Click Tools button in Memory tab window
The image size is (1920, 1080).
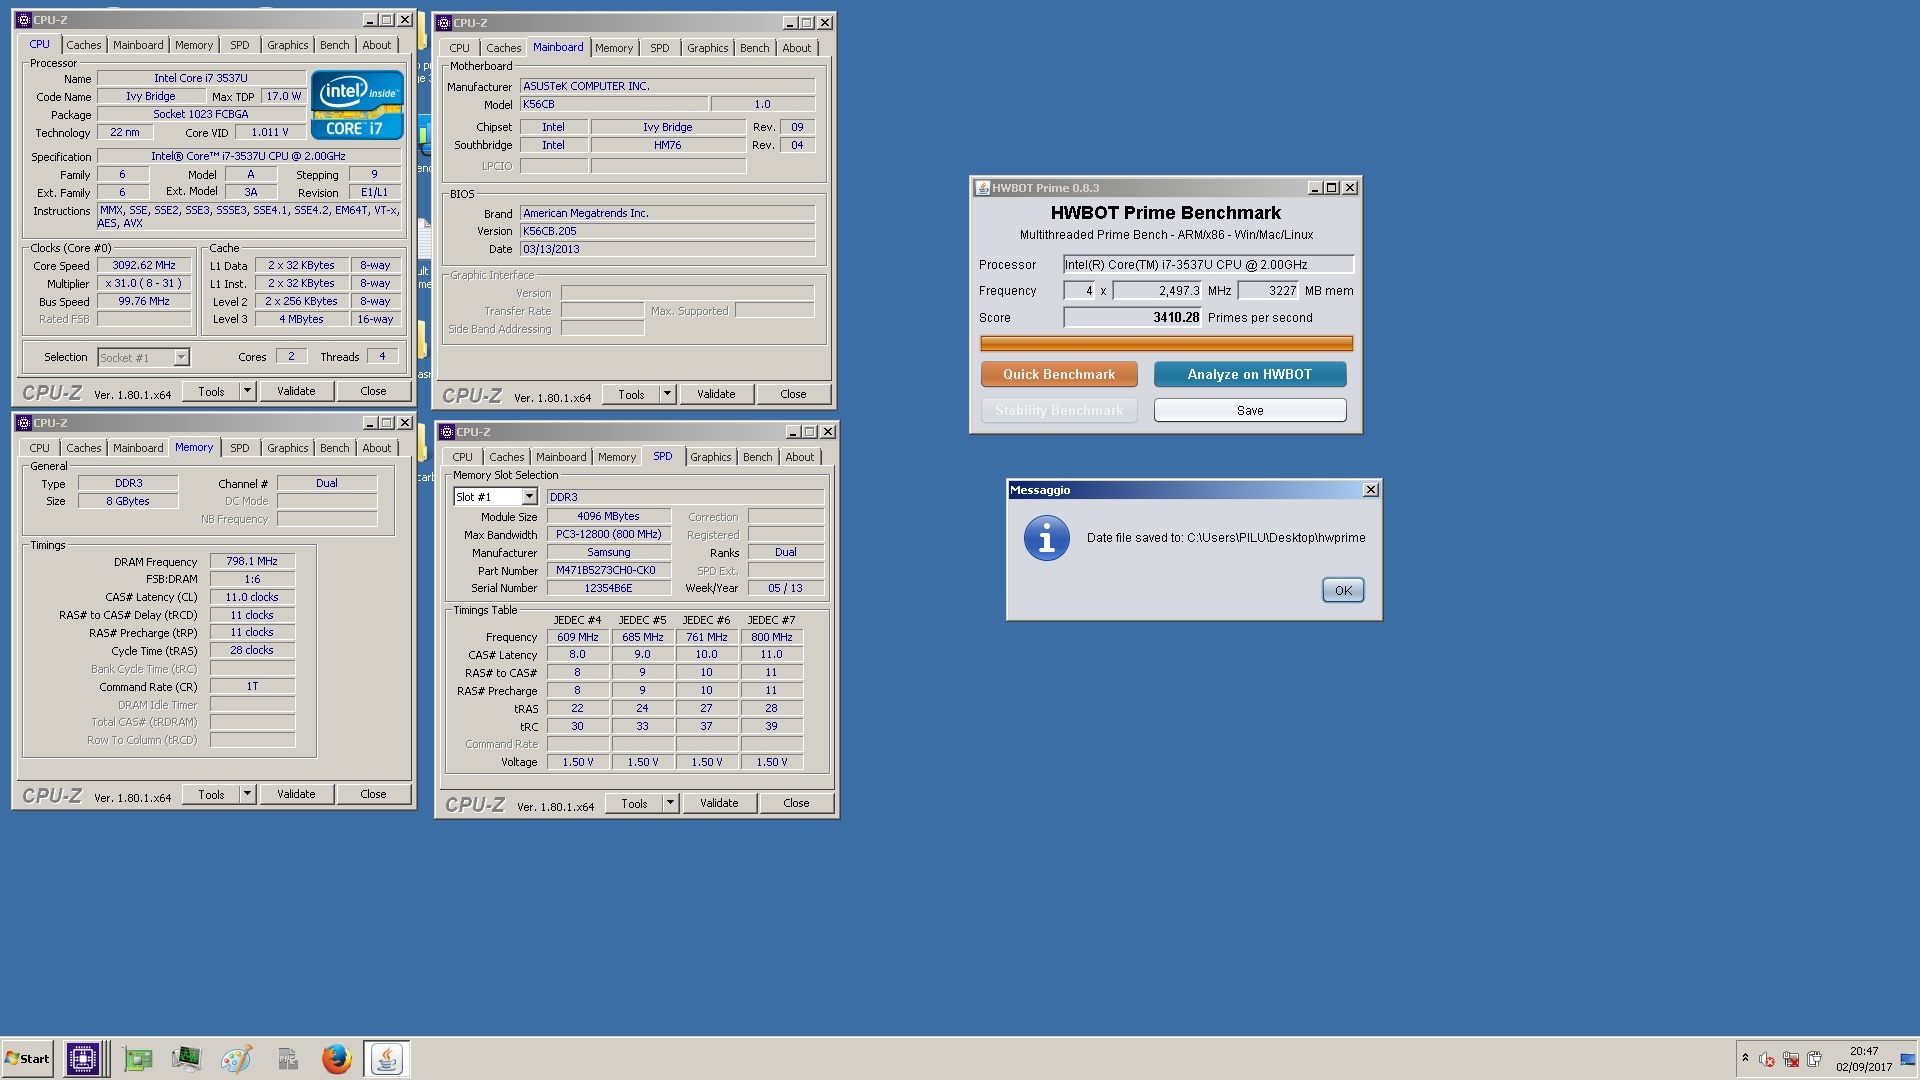point(211,794)
